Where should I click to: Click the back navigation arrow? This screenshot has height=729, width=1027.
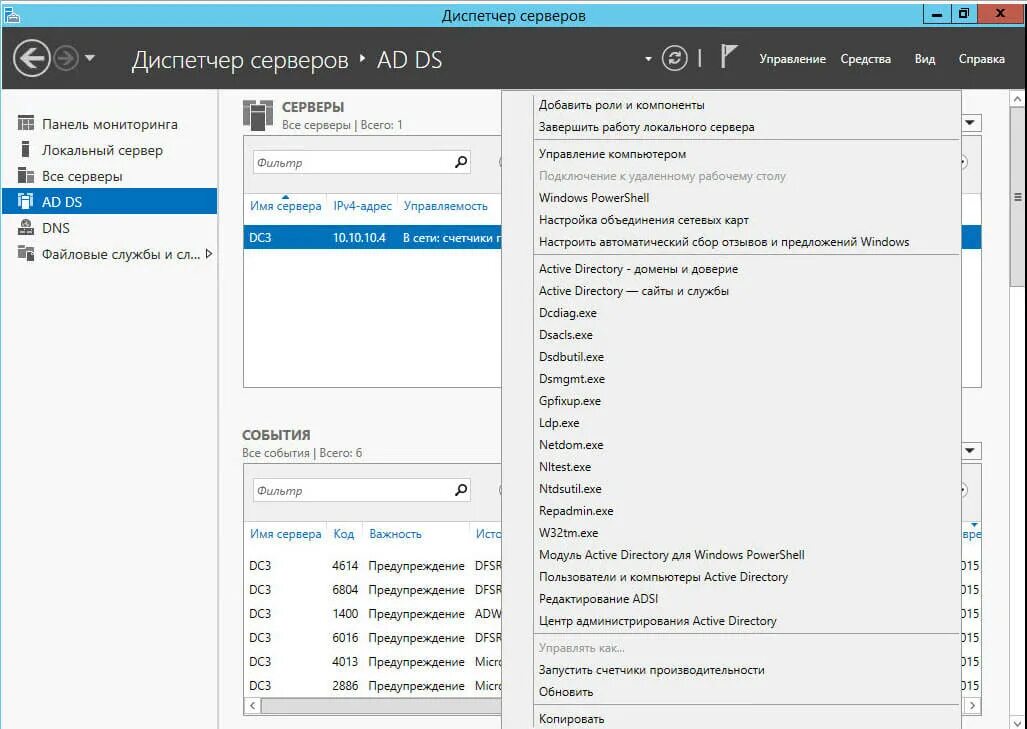[31, 58]
